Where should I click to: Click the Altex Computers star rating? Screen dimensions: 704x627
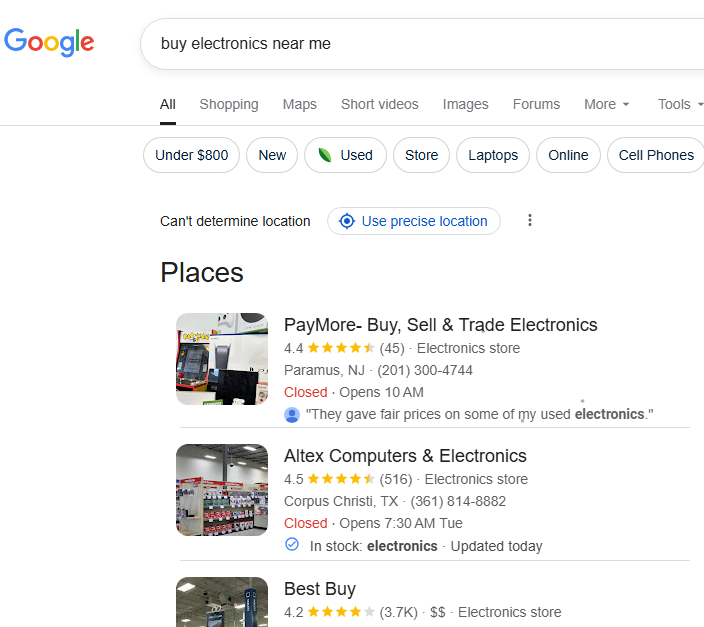pos(341,479)
